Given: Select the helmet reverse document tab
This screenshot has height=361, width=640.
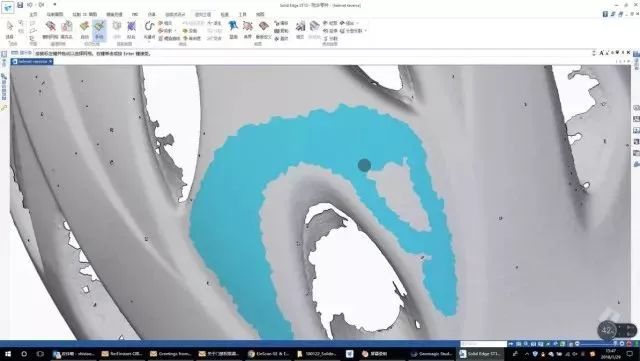Looking at the screenshot, I should [32, 61].
